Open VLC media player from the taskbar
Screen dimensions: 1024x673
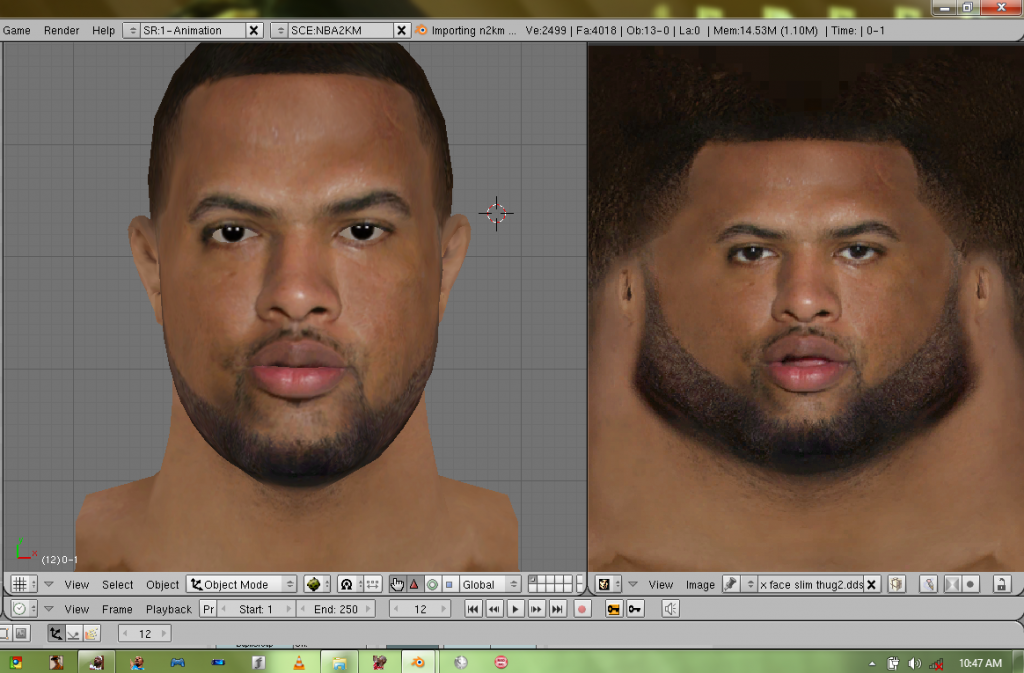[x=298, y=663]
